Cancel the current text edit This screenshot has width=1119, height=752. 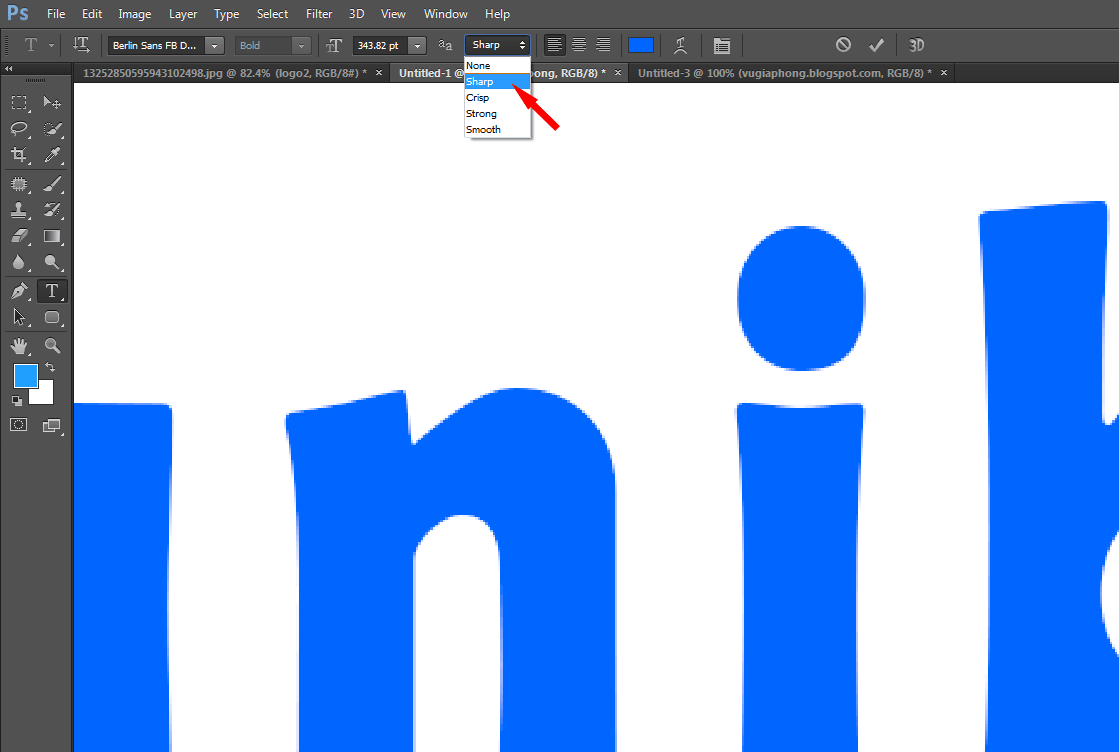(x=843, y=45)
